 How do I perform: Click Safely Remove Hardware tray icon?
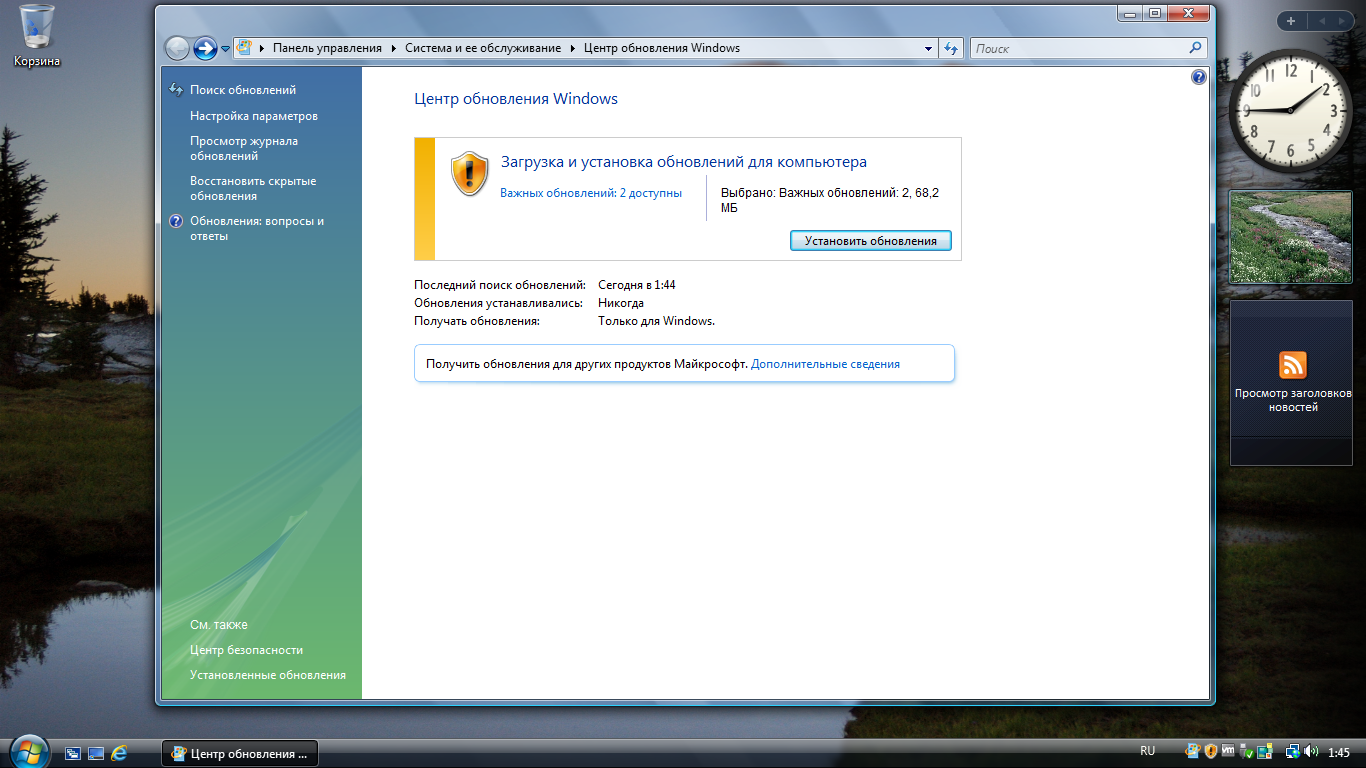(1246, 751)
